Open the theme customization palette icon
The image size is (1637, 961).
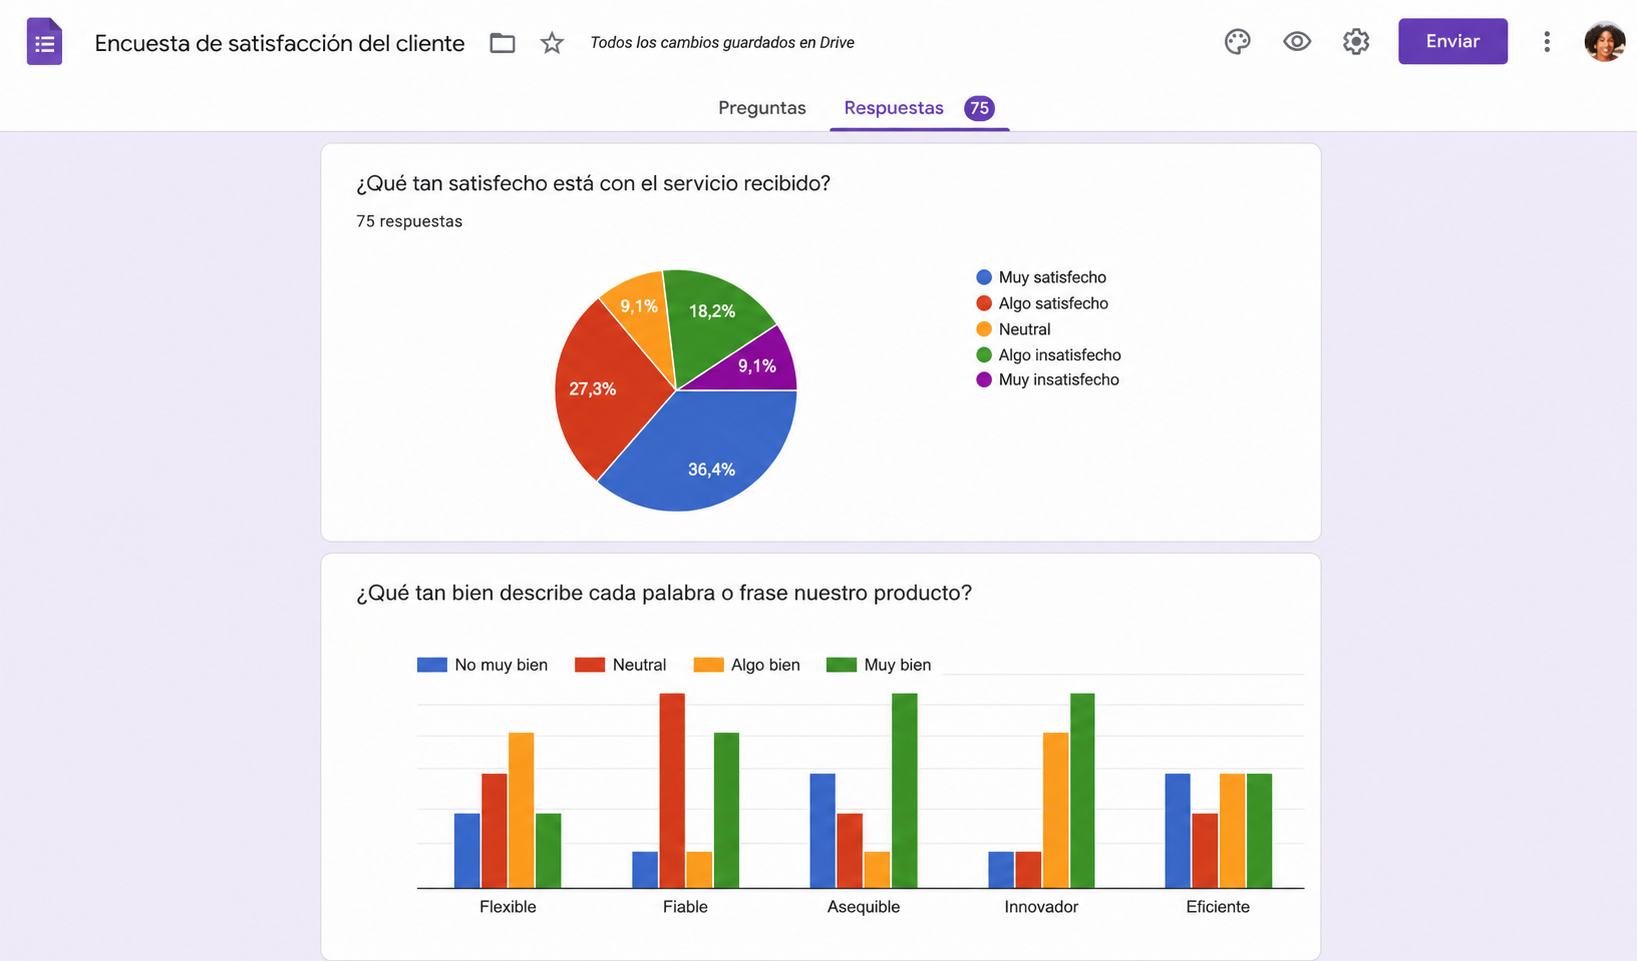1237,42
